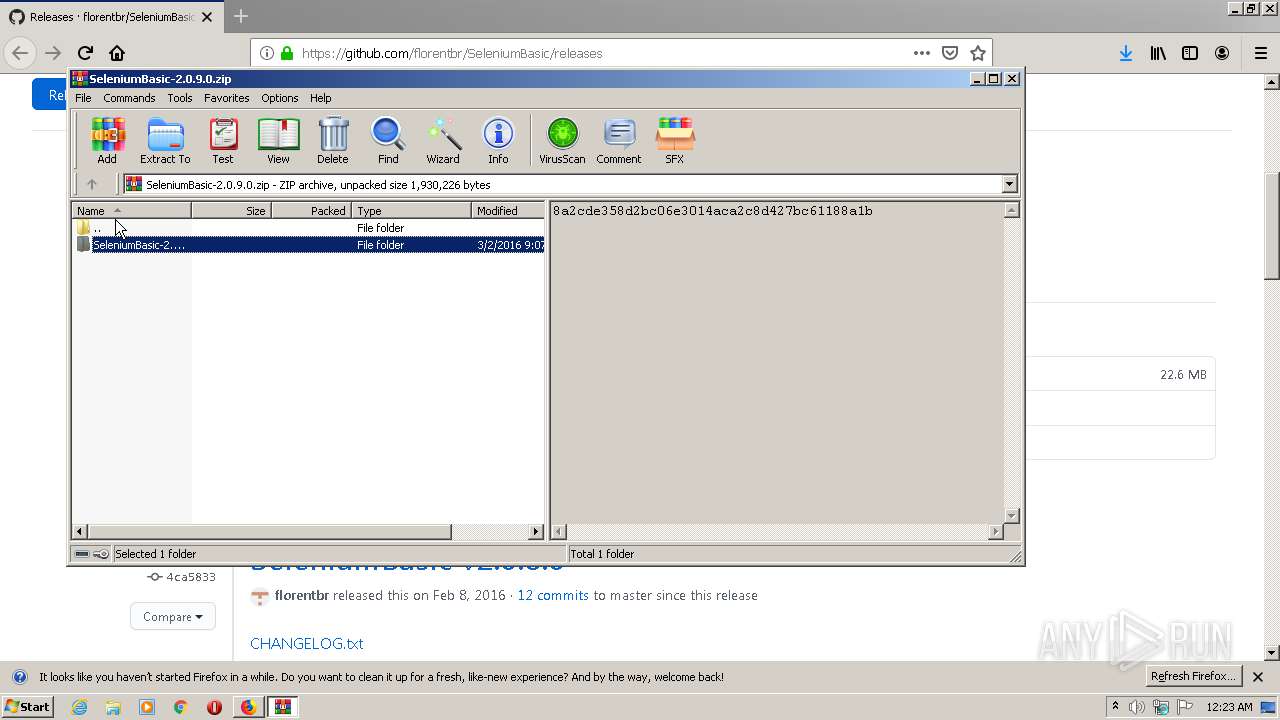Click the taskbar clock 12:23 AM
Image resolution: width=1280 pixels, height=720 pixels.
coord(1229,707)
